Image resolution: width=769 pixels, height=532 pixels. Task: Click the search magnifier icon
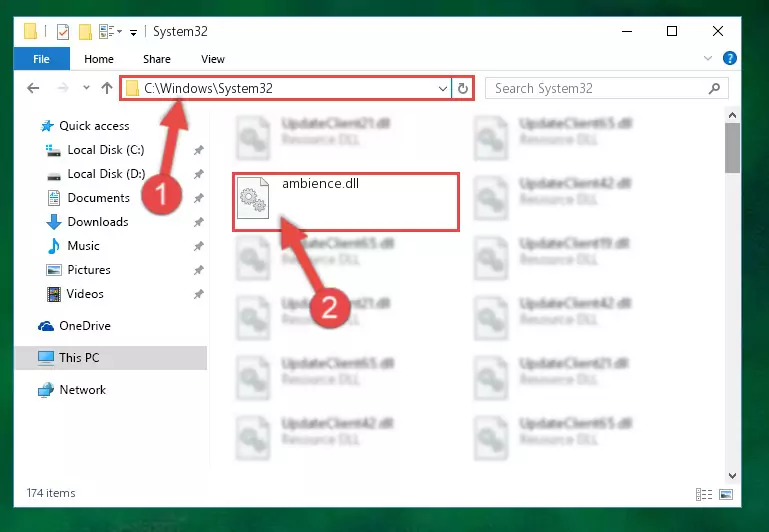715,88
